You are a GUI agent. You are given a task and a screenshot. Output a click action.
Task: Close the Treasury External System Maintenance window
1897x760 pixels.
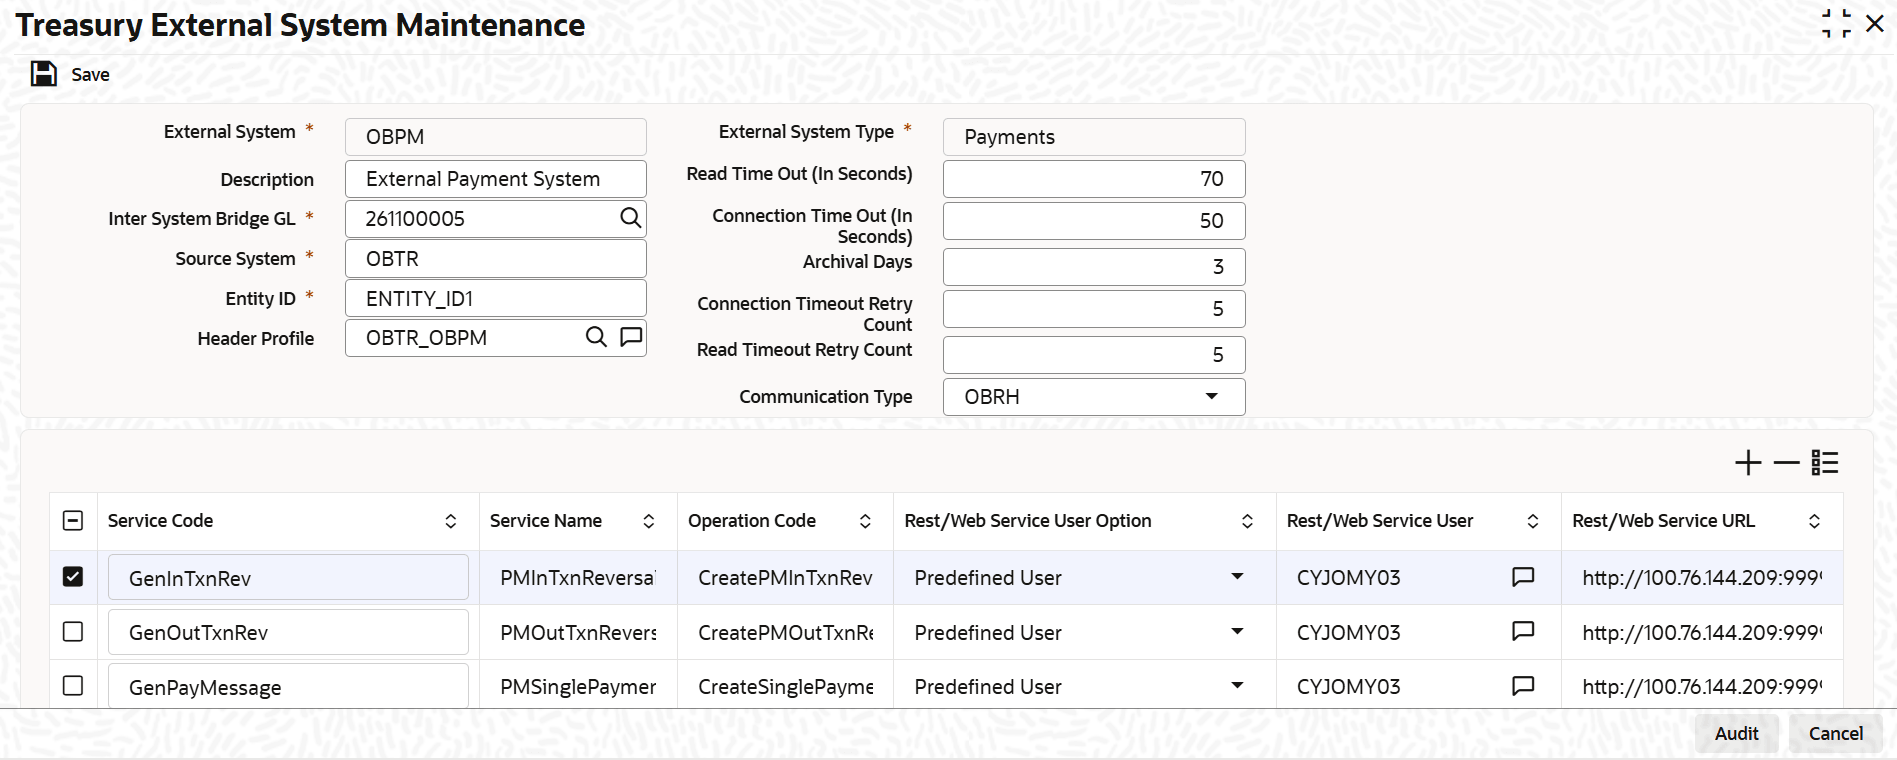[x=1875, y=23]
